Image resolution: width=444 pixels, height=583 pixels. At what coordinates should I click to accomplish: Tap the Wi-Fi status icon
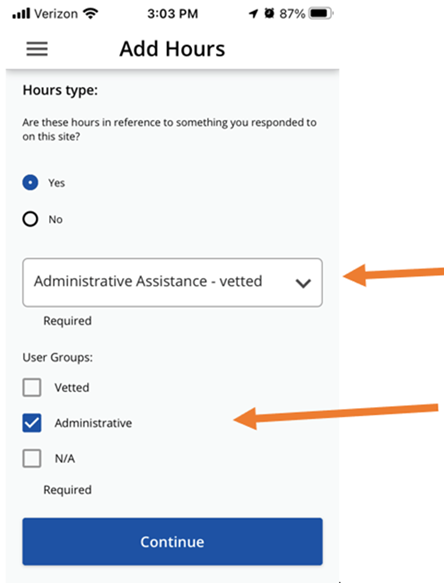click(x=91, y=13)
